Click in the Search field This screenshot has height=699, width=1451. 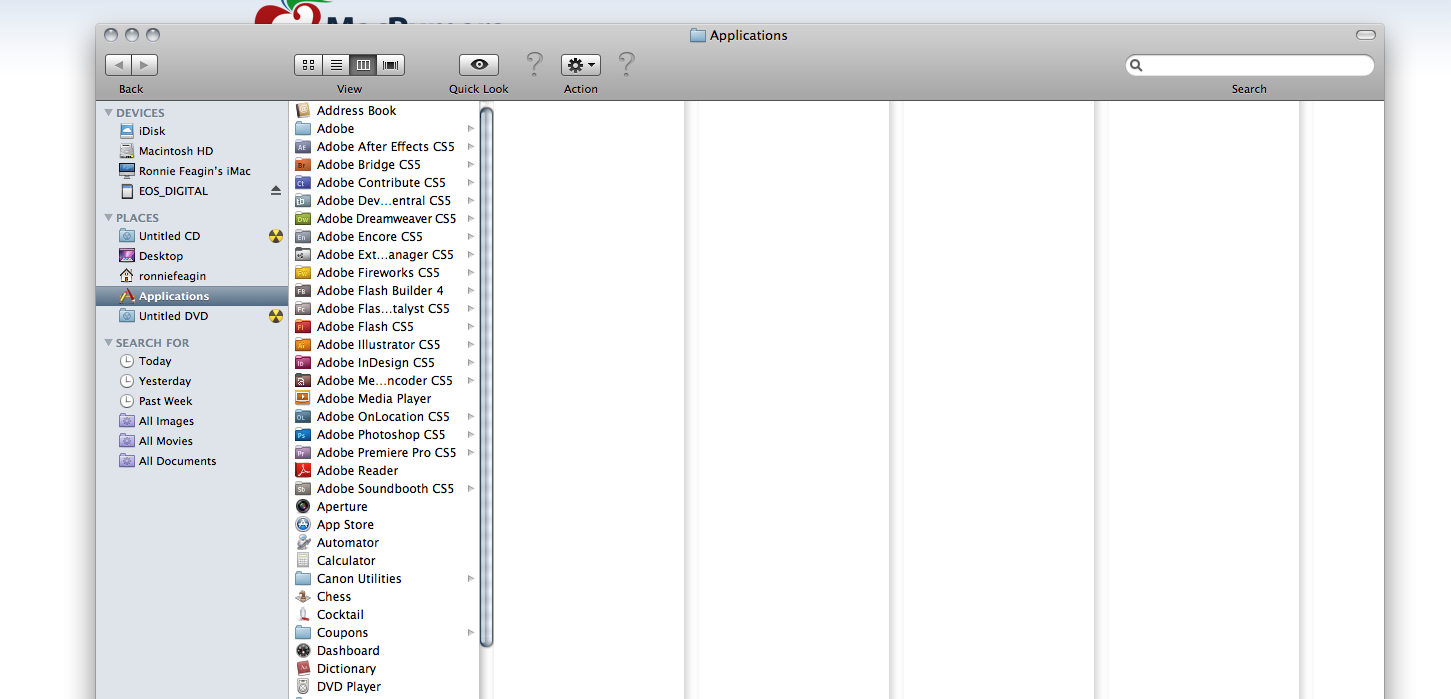click(1250, 65)
